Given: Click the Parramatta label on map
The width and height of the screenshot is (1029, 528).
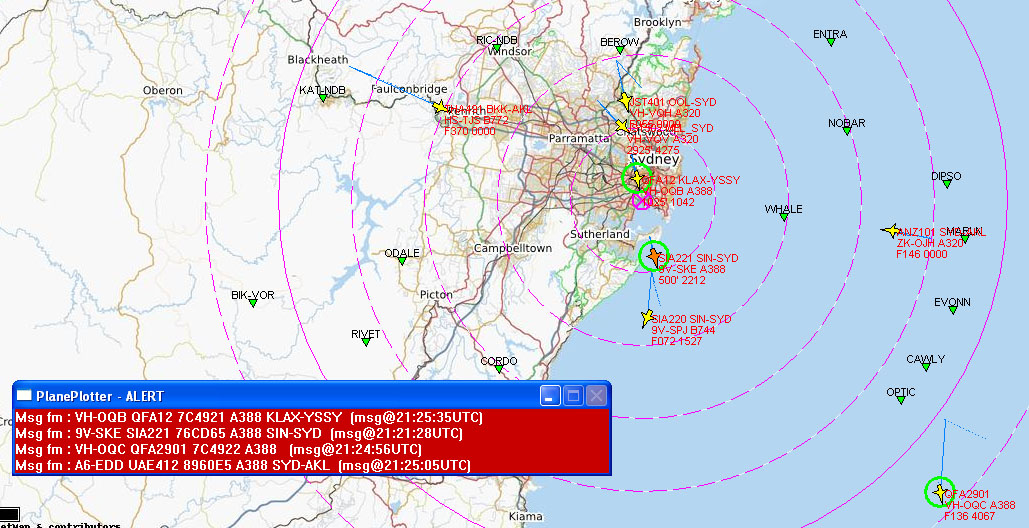Looking at the screenshot, I should pos(579,139).
